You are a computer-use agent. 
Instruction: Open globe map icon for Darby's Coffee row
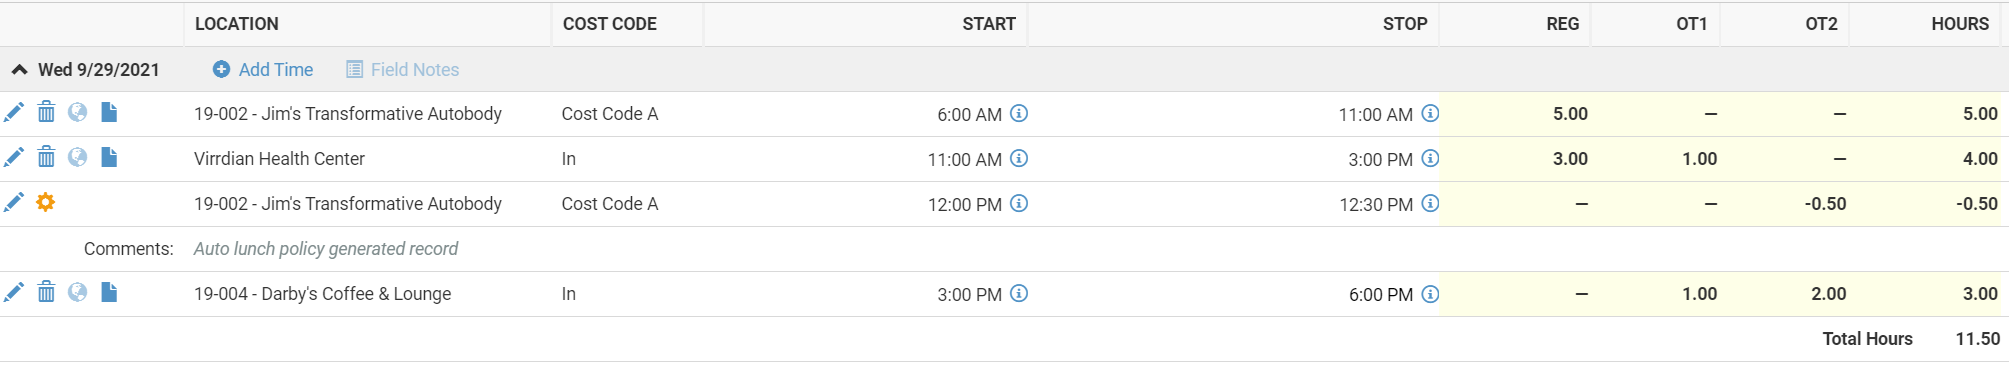pos(77,292)
